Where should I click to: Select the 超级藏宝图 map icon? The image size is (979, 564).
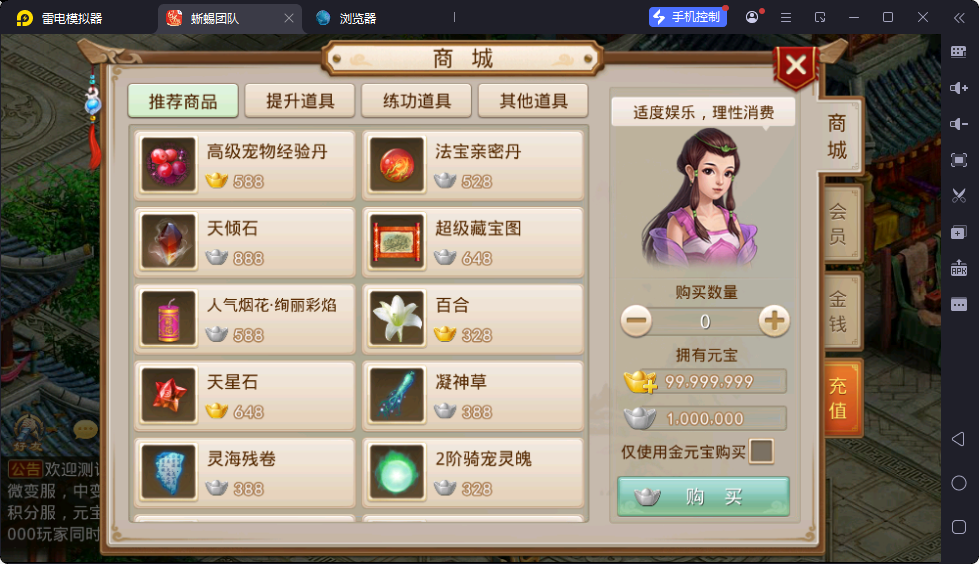coord(396,242)
